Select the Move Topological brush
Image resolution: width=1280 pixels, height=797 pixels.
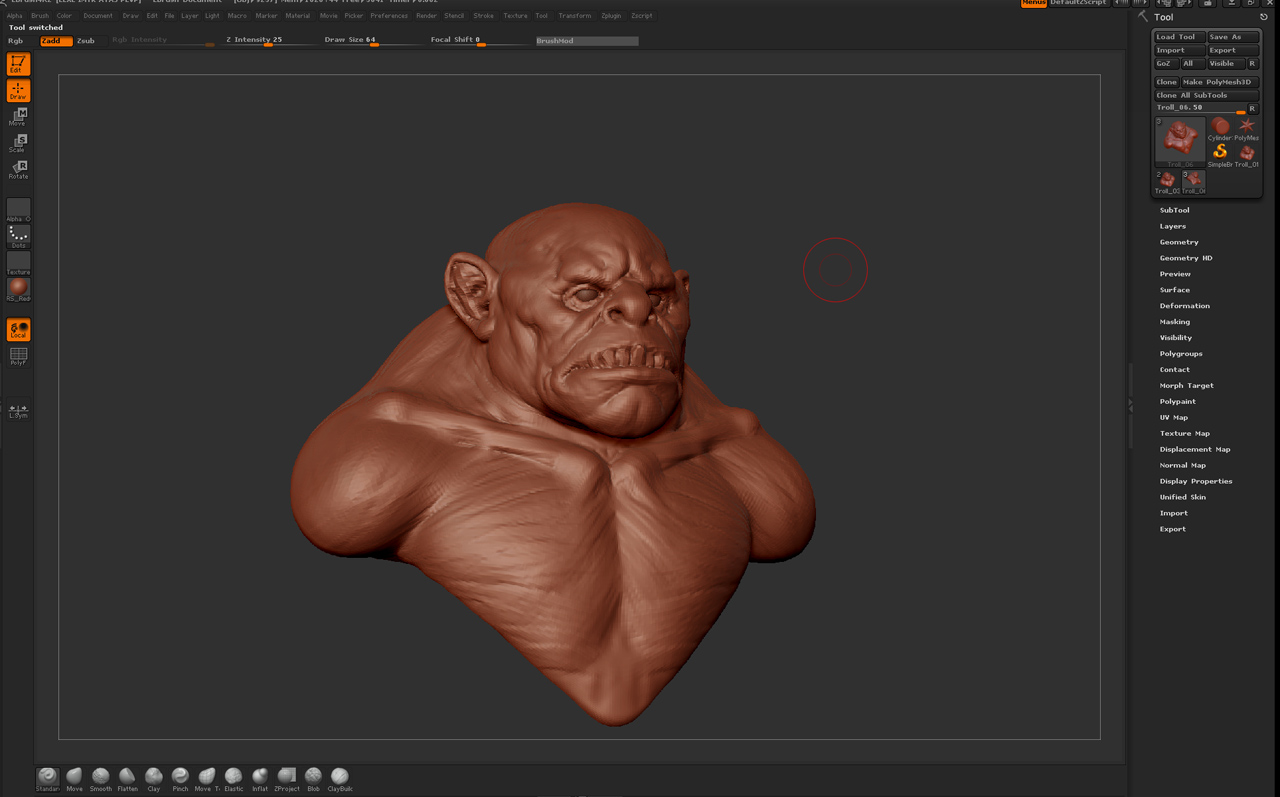click(x=207, y=778)
